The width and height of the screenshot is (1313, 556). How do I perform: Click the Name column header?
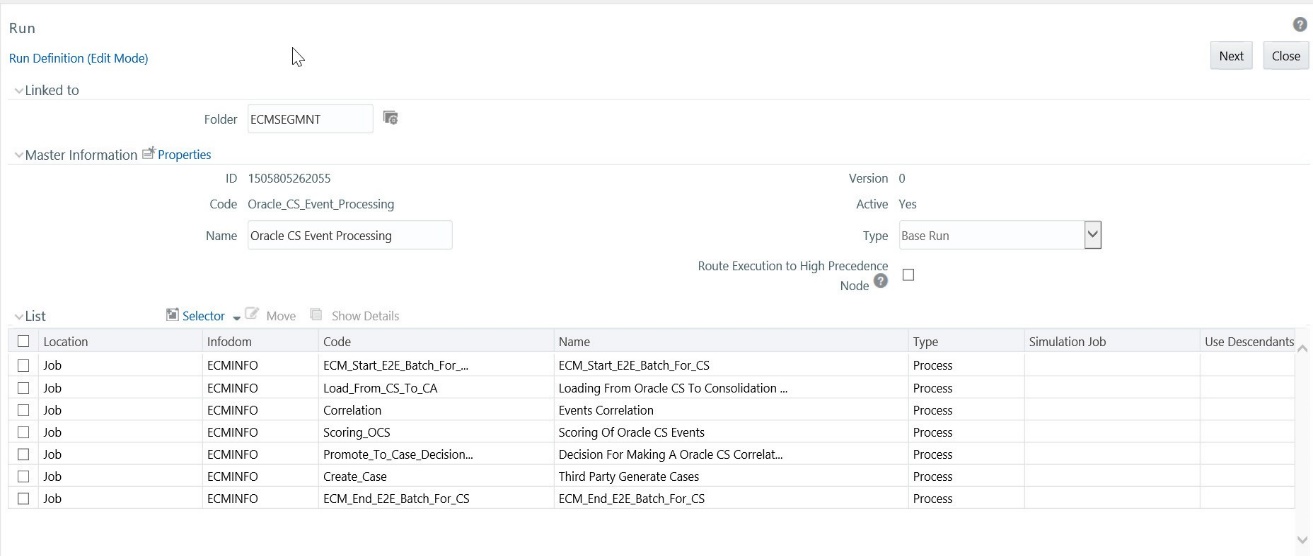click(x=731, y=341)
